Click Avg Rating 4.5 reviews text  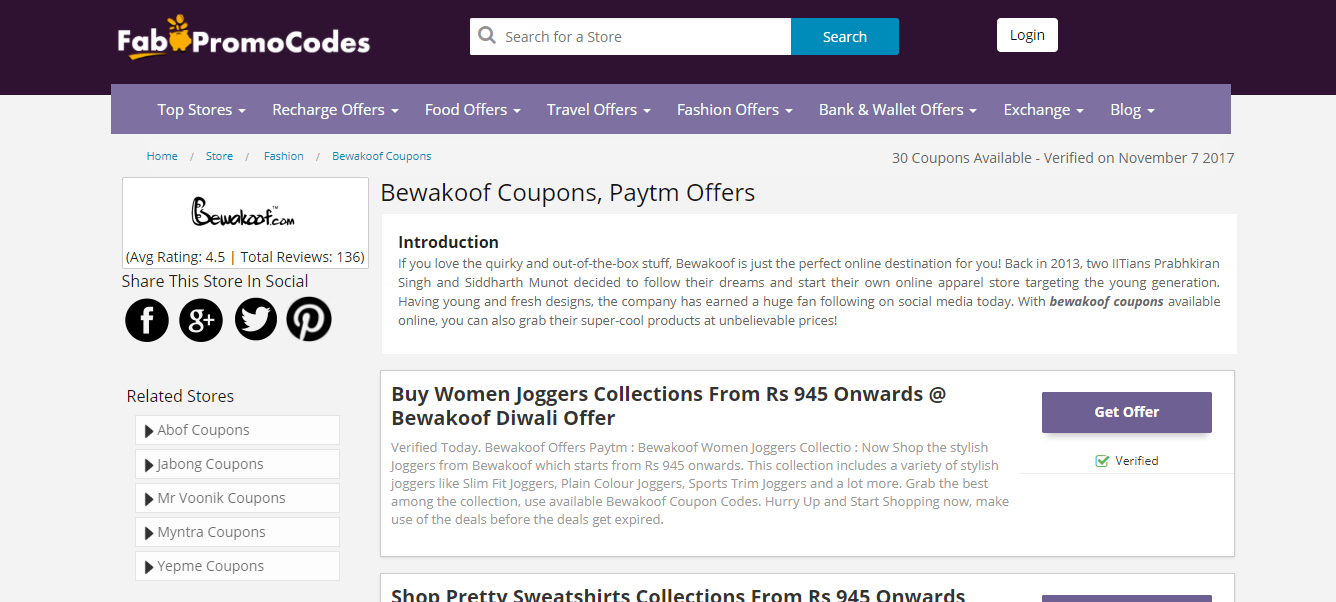tap(245, 257)
